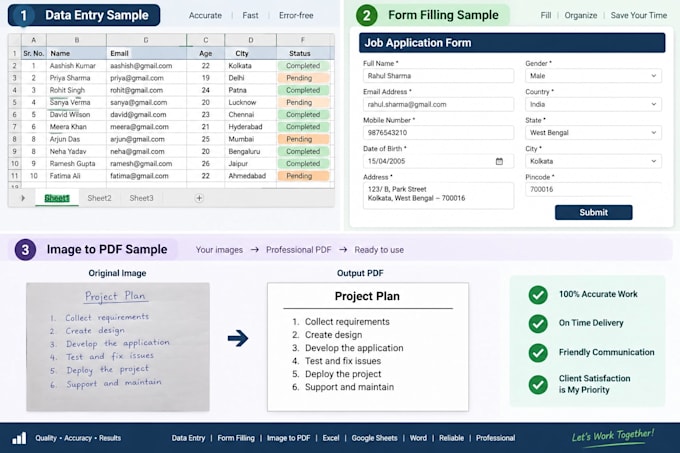Click the Image to PDF footer link
Screen dimensions: 680x453
point(288,438)
